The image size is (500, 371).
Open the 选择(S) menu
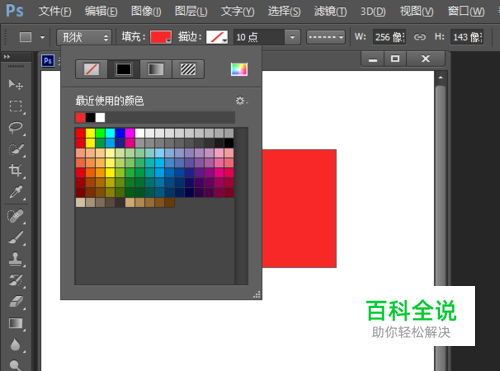[x=284, y=11]
